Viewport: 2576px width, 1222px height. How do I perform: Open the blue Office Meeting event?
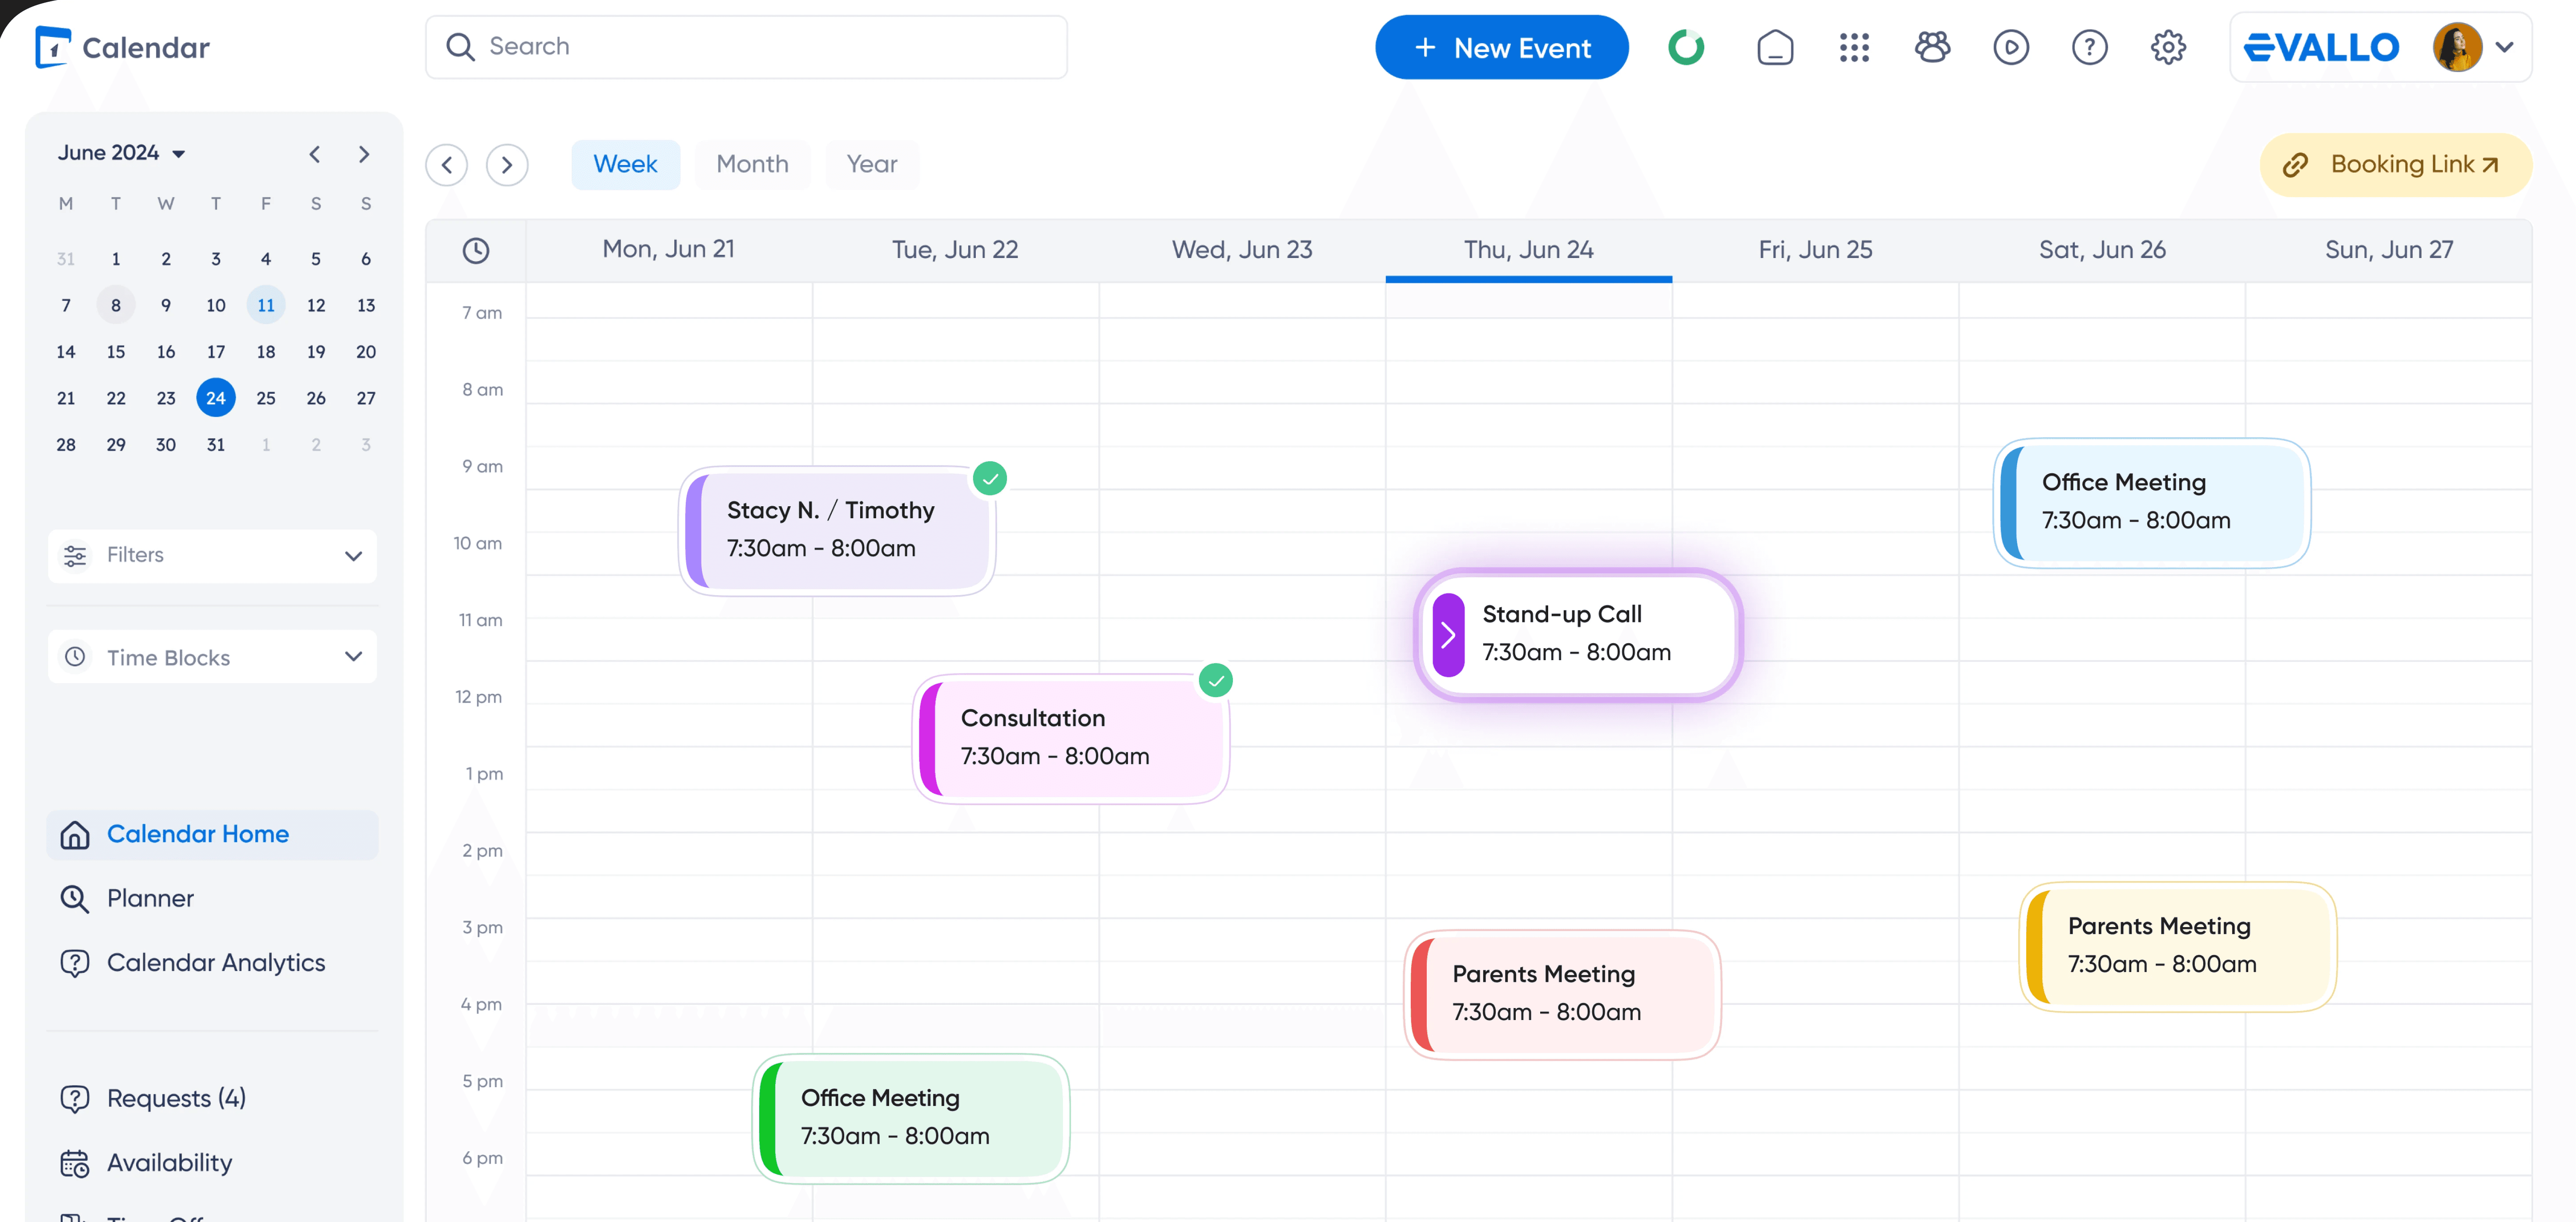click(x=2152, y=503)
